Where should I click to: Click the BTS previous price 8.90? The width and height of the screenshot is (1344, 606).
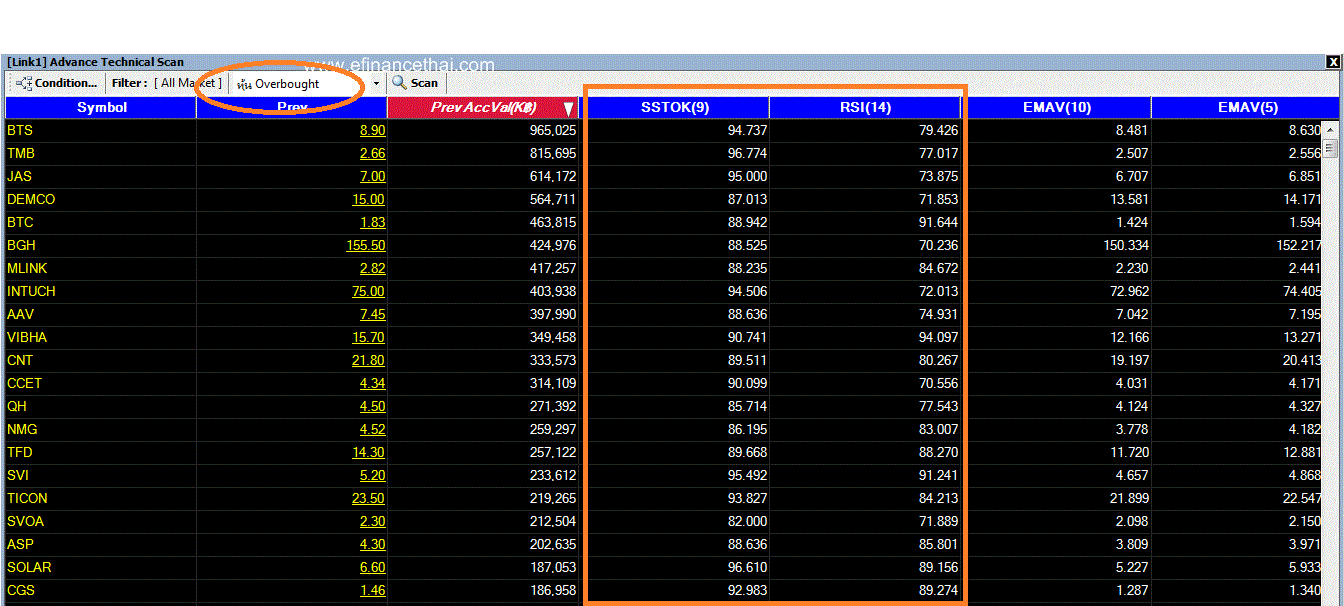coord(372,130)
